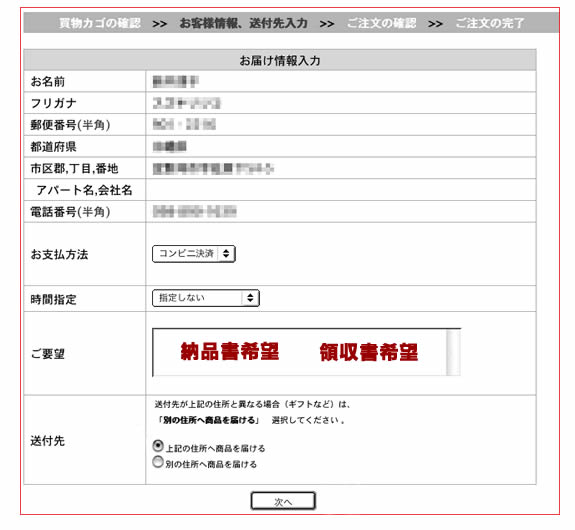Go to ご注文の完了 step
Image resolution: width=575 pixels, height=530 pixels.
pyautogui.click(x=490, y=23)
